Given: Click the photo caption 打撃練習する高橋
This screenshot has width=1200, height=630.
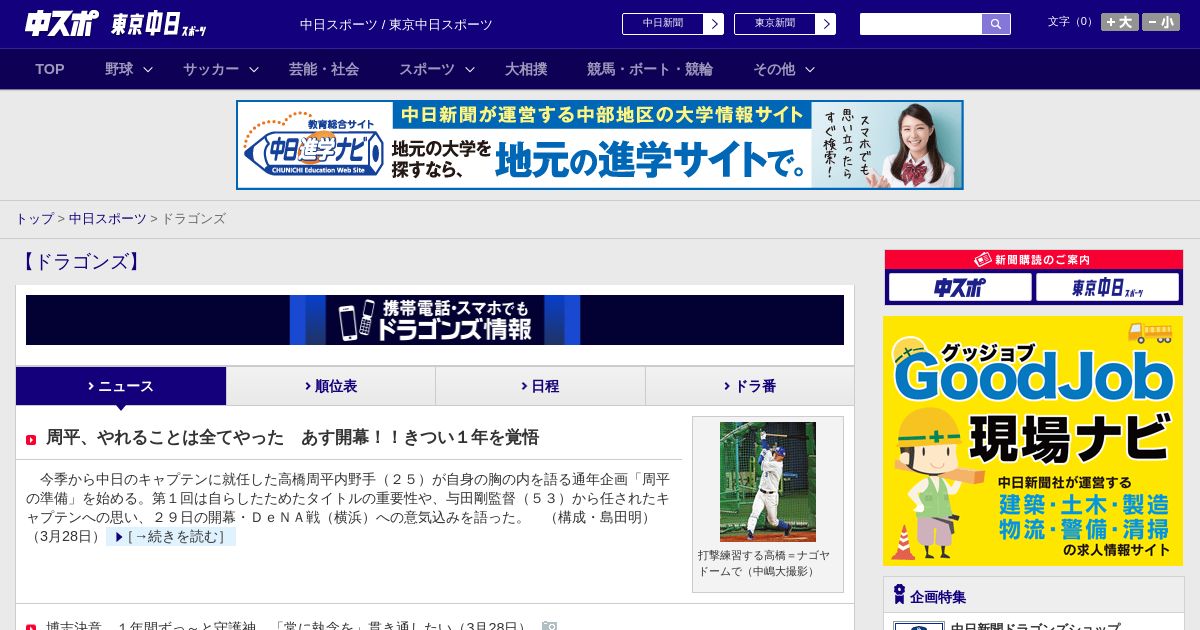Looking at the screenshot, I should click(x=764, y=563).
